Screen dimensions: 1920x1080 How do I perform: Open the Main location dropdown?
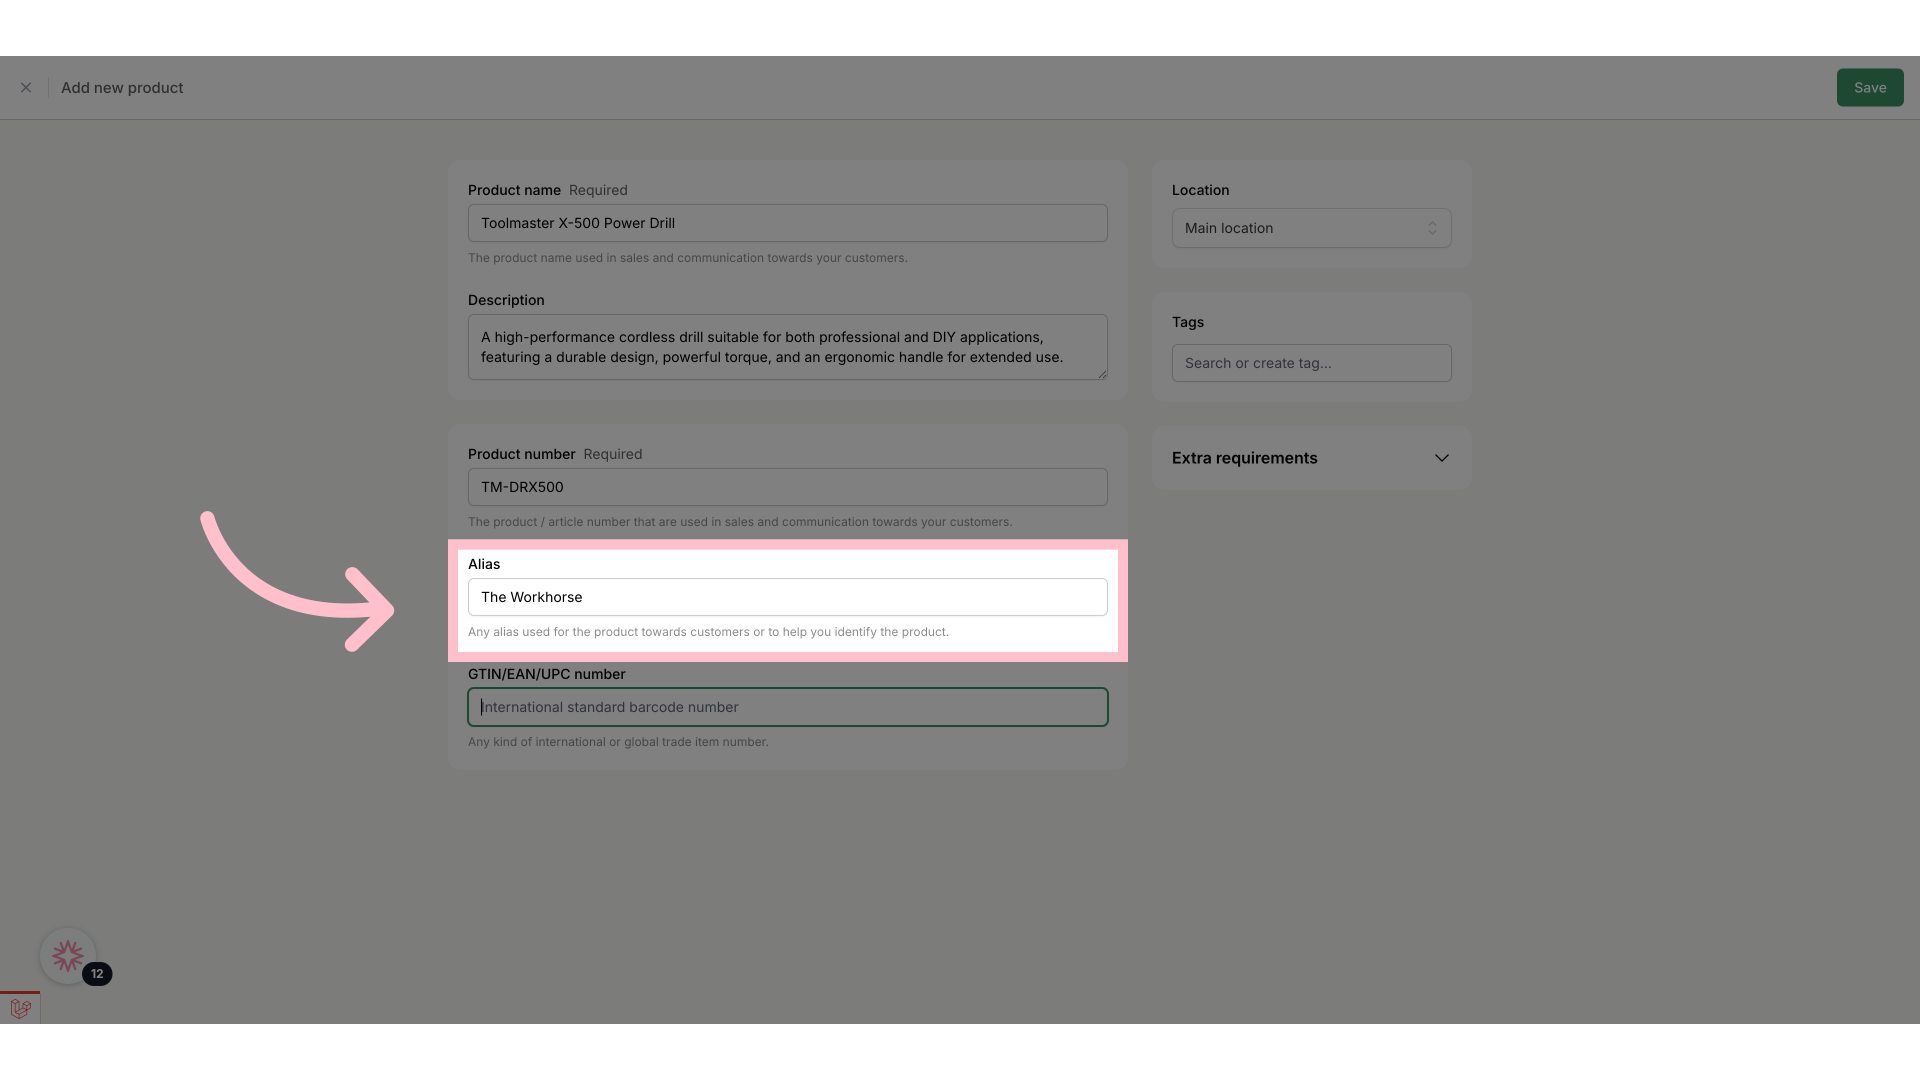point(1311,228)
